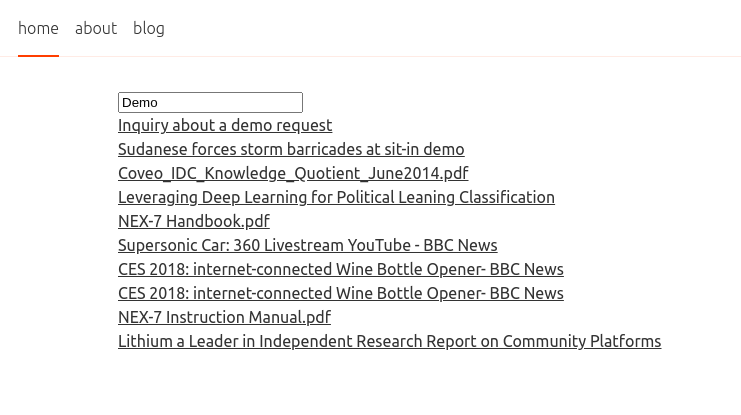Select the demo request inquiry result

[225, 125]
